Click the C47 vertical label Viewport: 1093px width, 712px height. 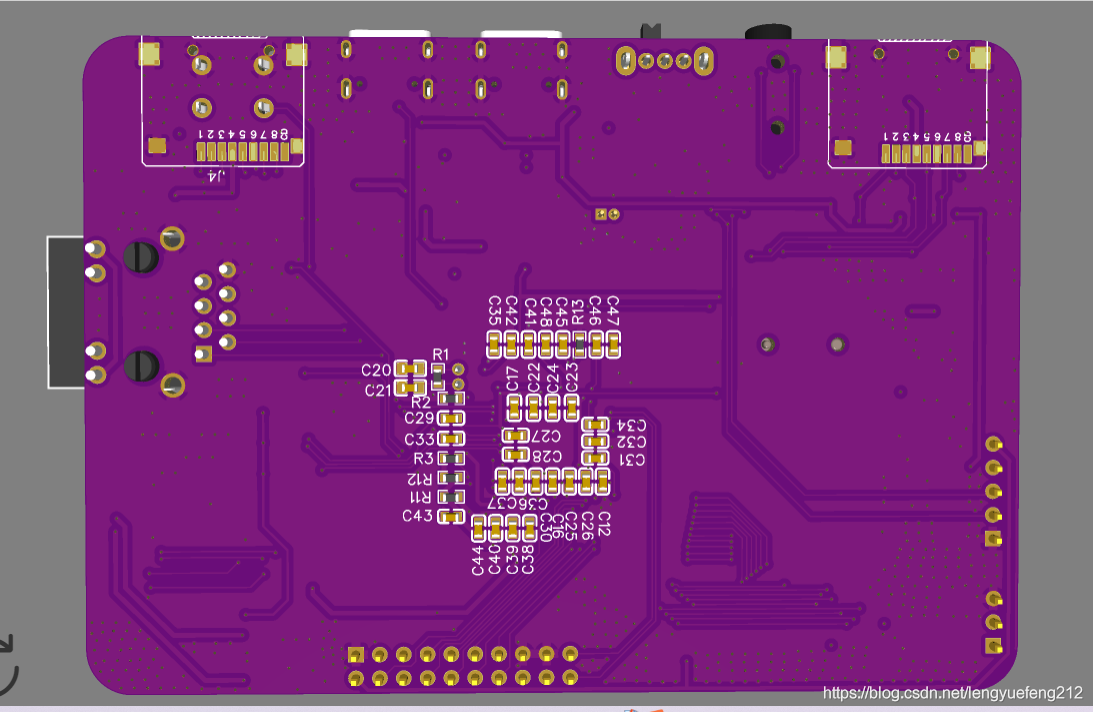click(x=613, y=311)
